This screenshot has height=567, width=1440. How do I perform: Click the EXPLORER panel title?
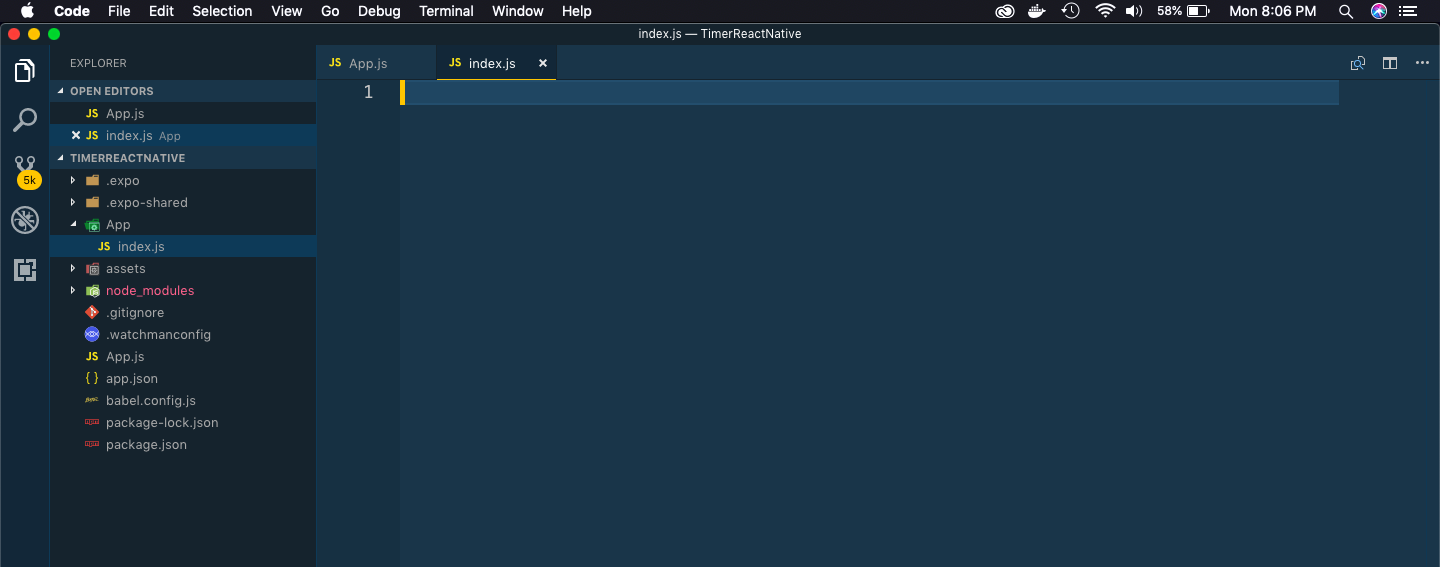[98, 63]
